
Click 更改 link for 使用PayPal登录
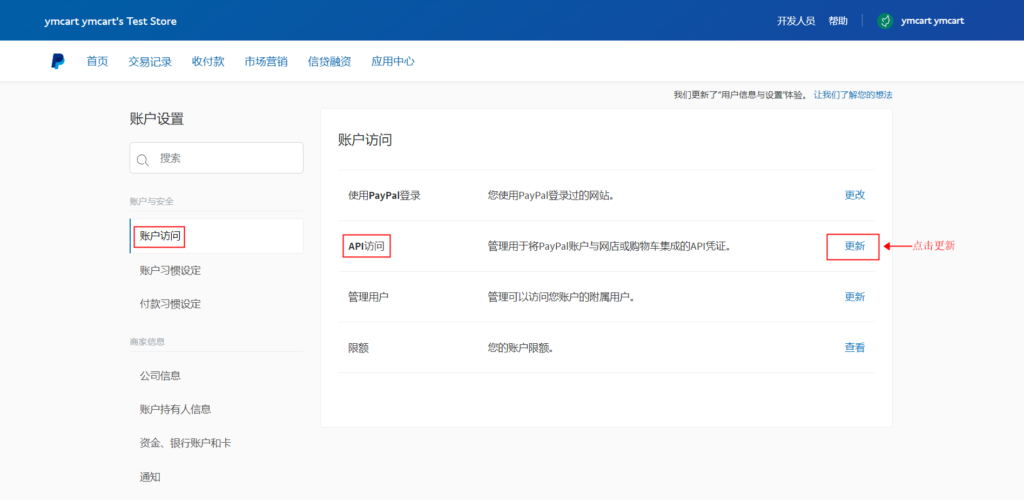point(854,195)
